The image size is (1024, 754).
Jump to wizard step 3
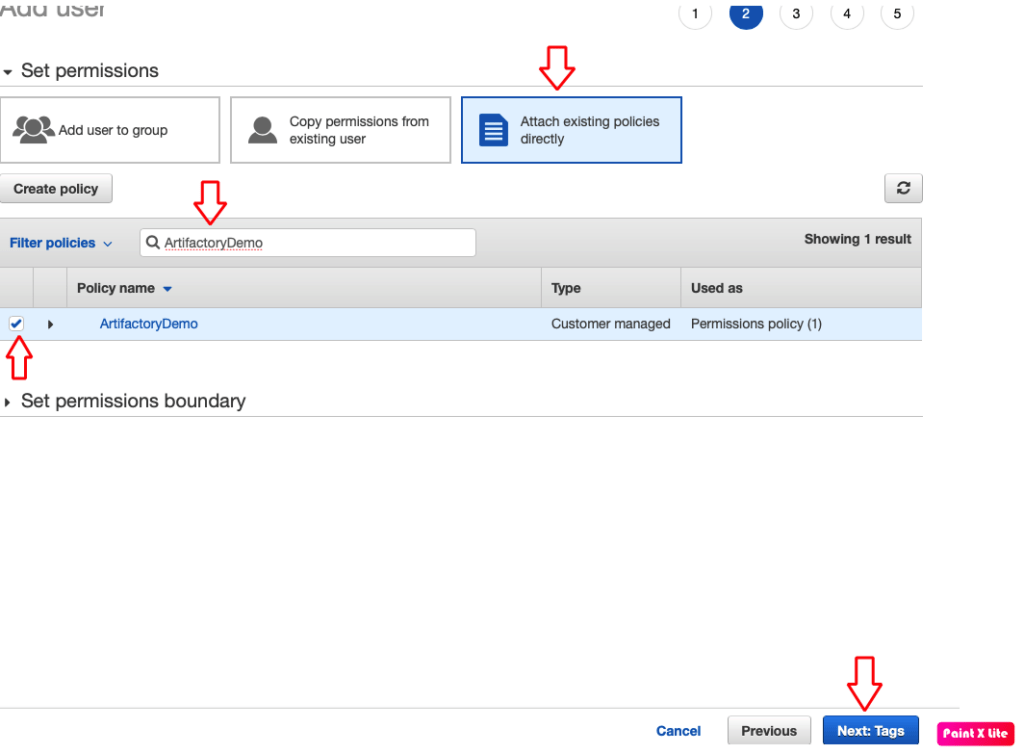point(796,13)
